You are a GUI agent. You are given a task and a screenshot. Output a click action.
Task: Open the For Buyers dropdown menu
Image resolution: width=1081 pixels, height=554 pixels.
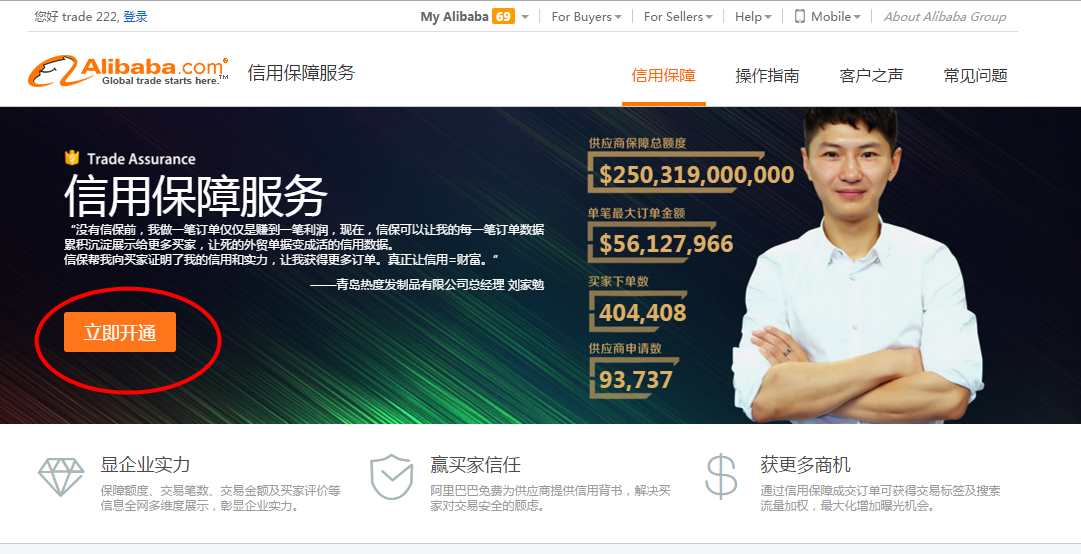click(x=586, y=17)
